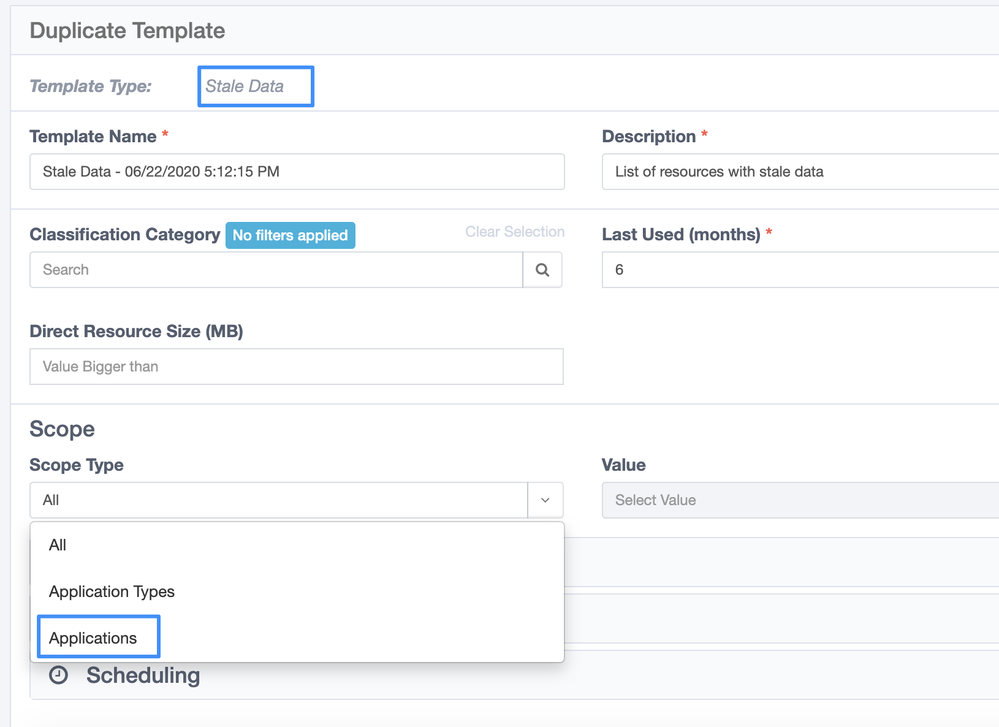This screenshot has width=999, height=727.
Task: Click the Duplicate Template heading
Action: tap(127, 30)
